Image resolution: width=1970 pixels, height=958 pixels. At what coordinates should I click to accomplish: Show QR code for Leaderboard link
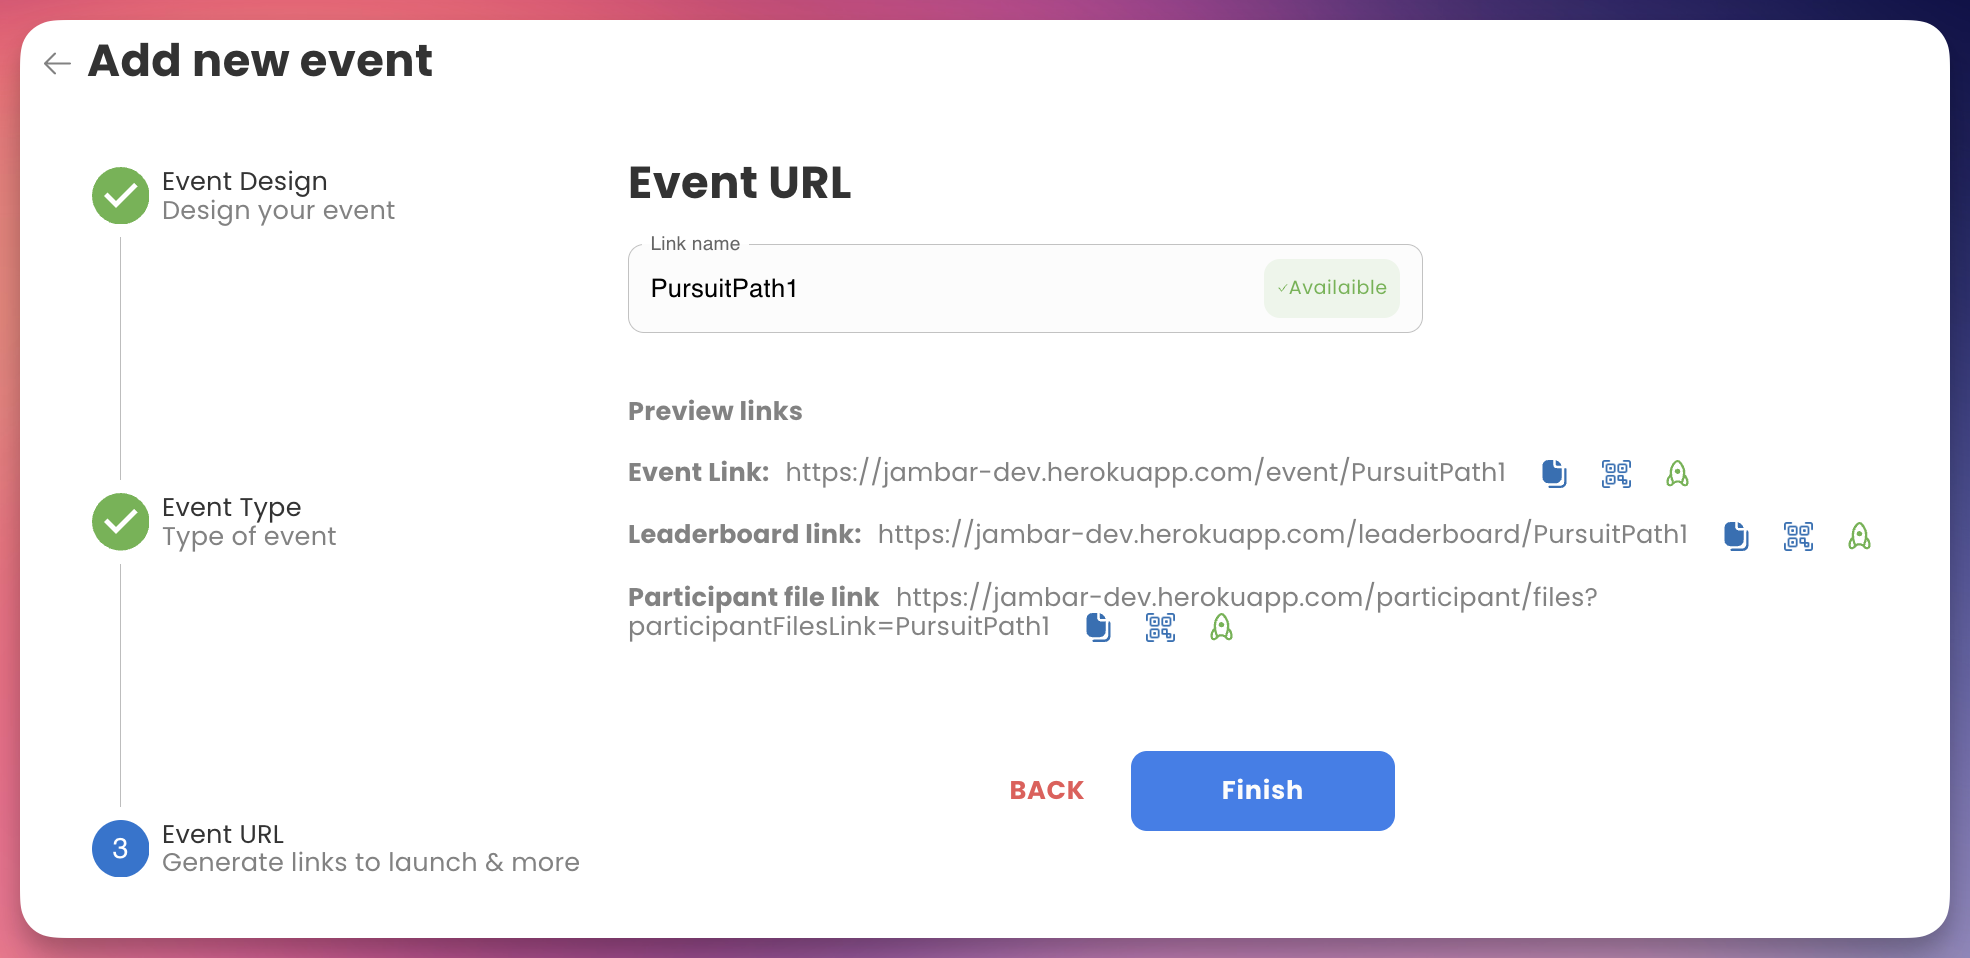pyautogui.click(x=1798, y=536)
